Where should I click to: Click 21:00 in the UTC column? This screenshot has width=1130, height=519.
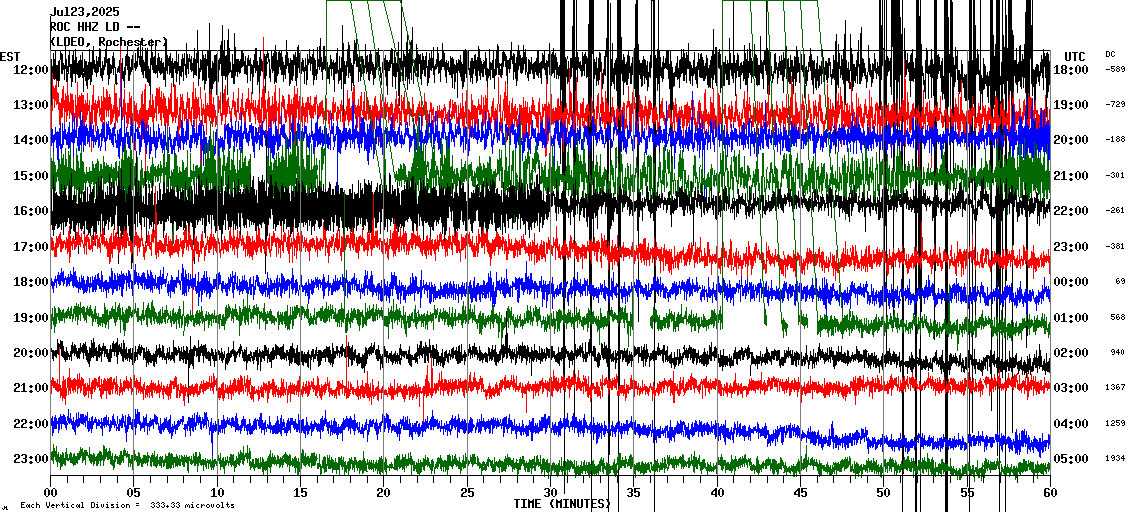(x=1071, y=175)
